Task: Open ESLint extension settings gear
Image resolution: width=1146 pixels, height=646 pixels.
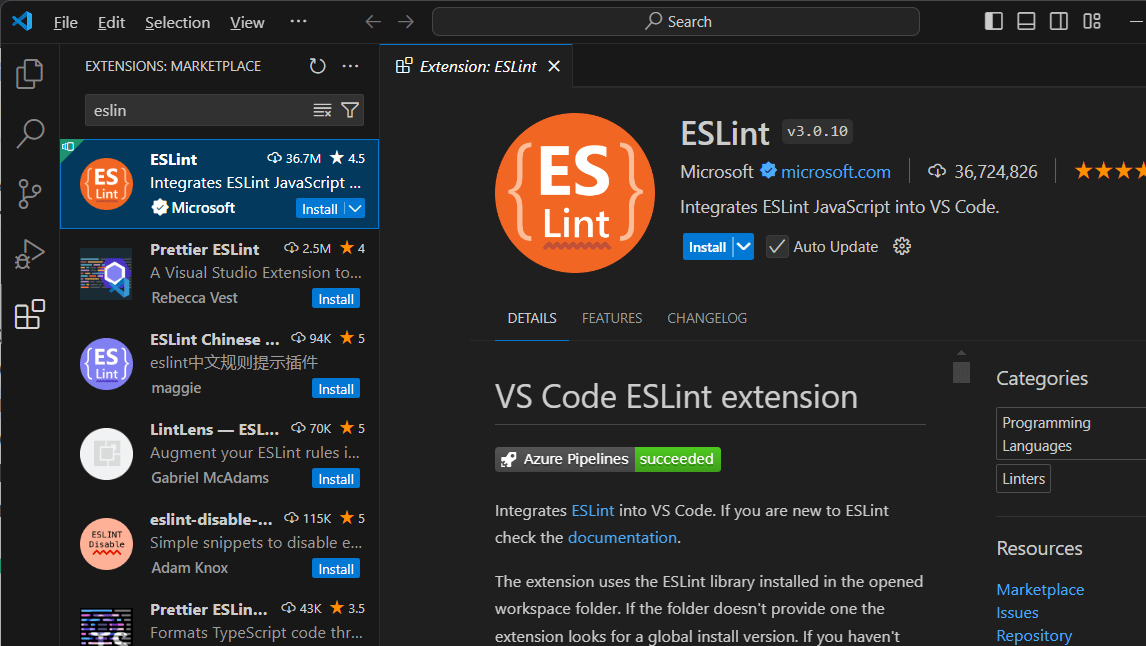Action: [902, 247]
